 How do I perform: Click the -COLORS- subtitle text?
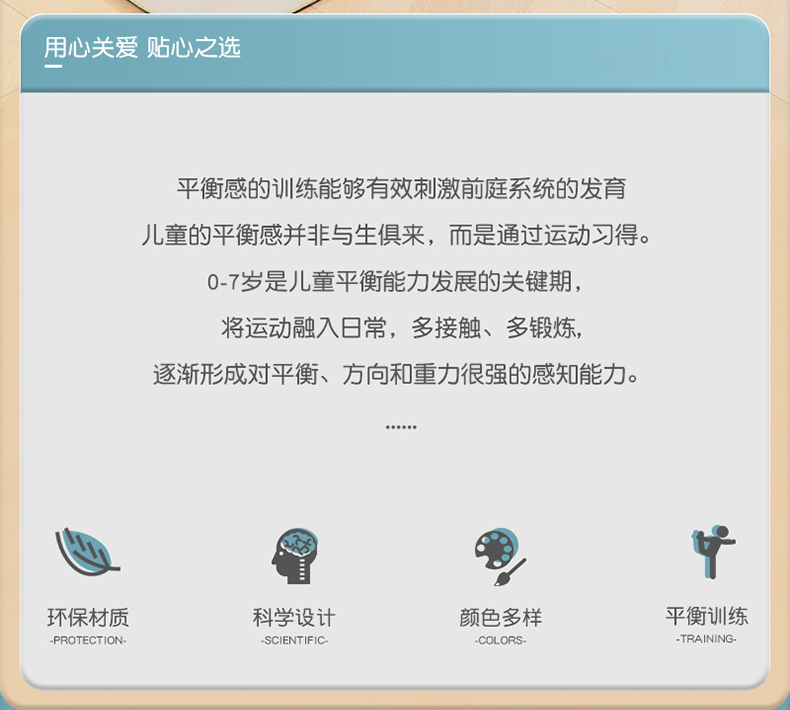500,640
